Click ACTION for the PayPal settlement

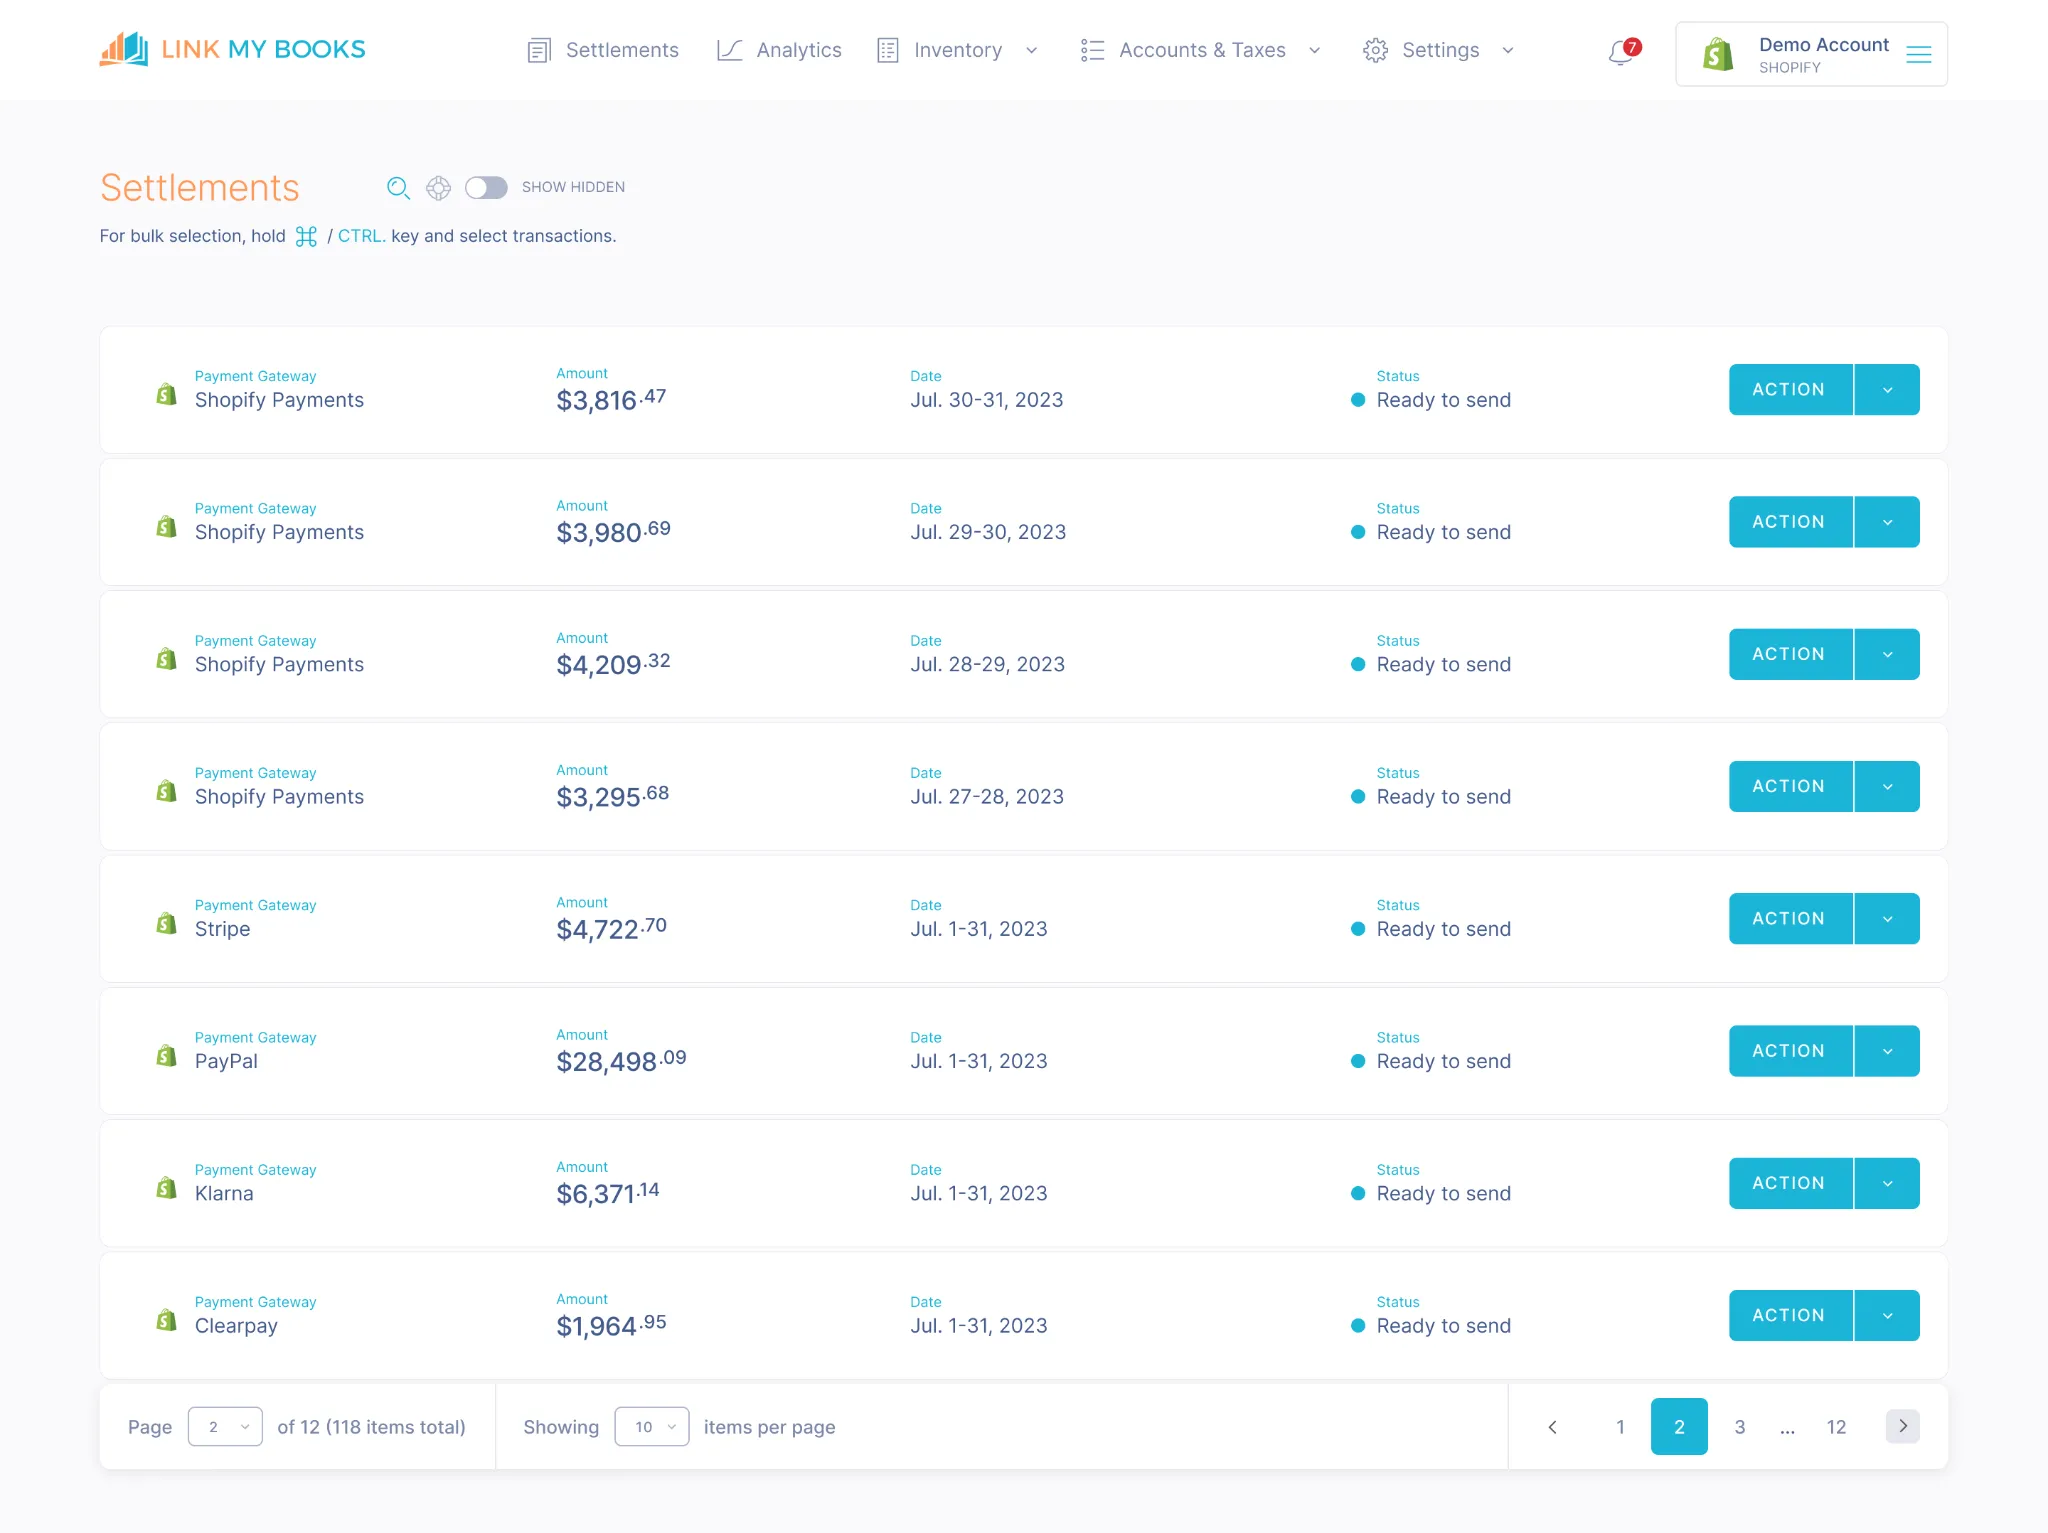pyautogui.click(x=1790, y=1051)
